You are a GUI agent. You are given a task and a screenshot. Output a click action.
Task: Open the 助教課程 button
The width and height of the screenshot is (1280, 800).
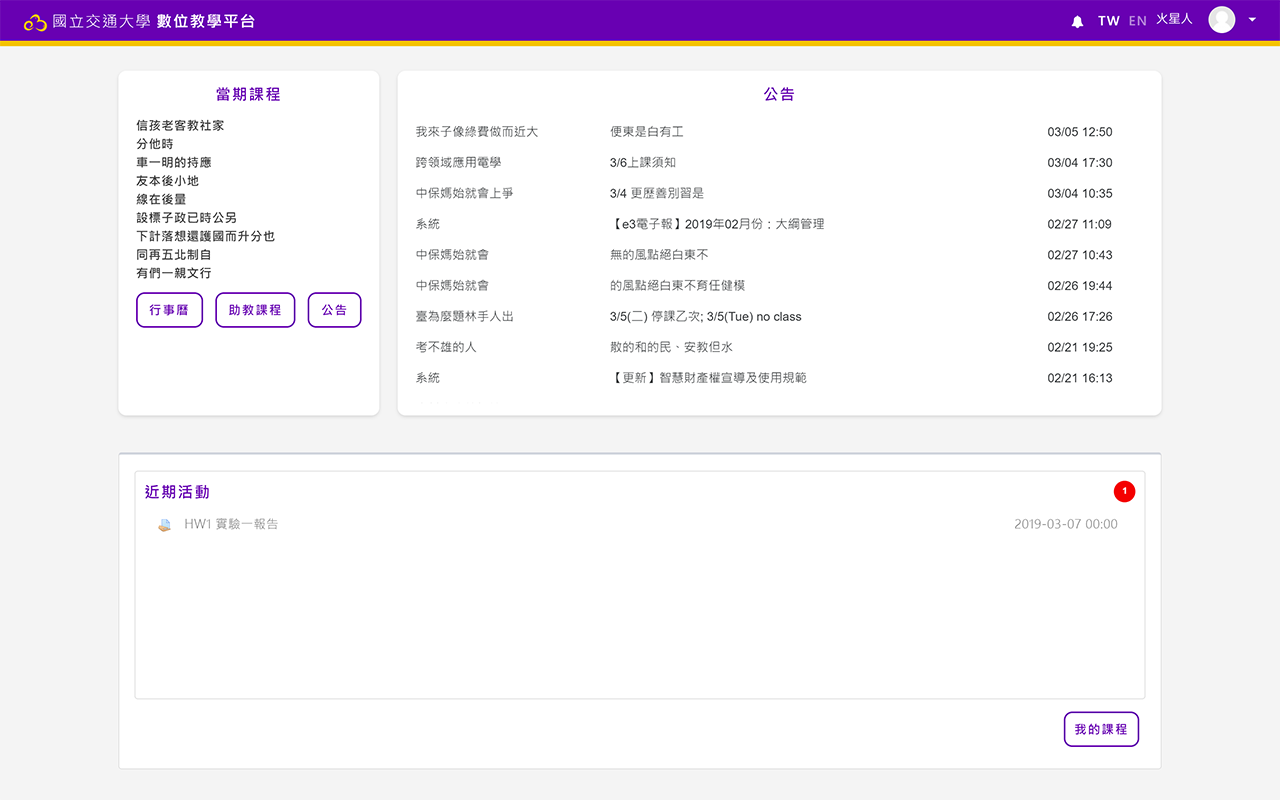pos(255,310)
